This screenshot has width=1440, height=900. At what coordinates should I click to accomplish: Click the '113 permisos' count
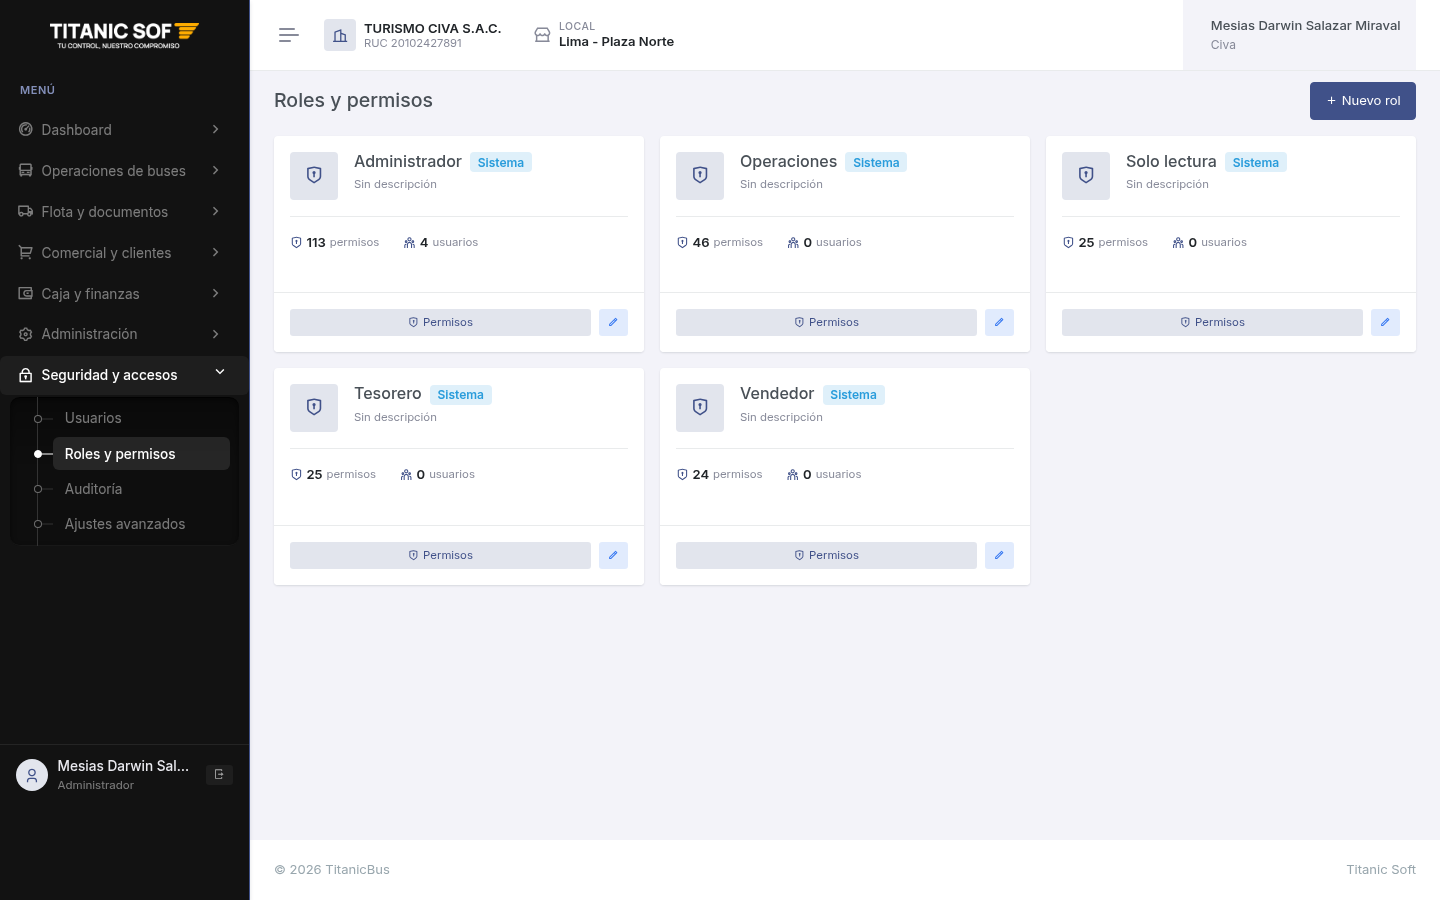click(x=335, y=242)
